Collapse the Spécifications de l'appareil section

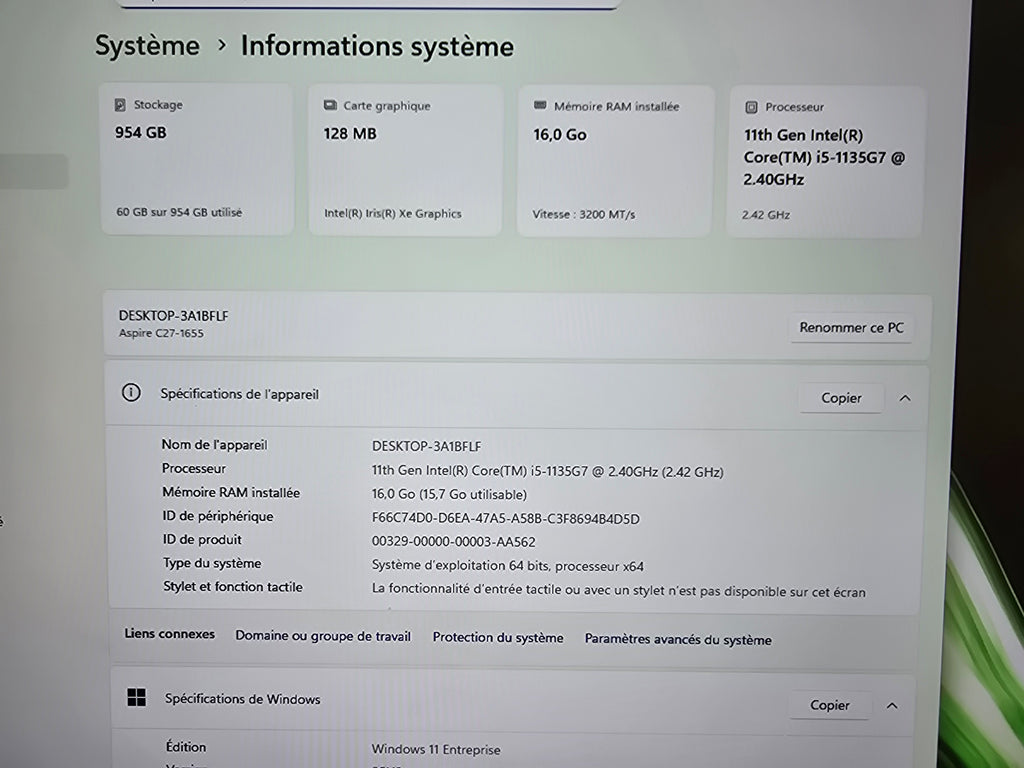coord(905,398)
